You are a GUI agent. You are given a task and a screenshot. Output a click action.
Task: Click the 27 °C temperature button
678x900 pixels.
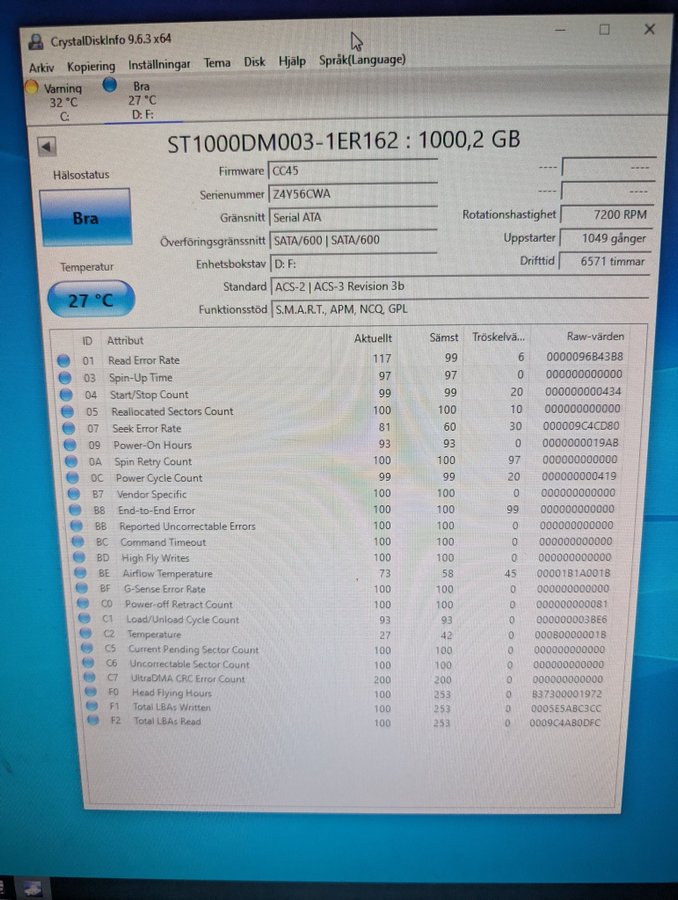point(91,300)
